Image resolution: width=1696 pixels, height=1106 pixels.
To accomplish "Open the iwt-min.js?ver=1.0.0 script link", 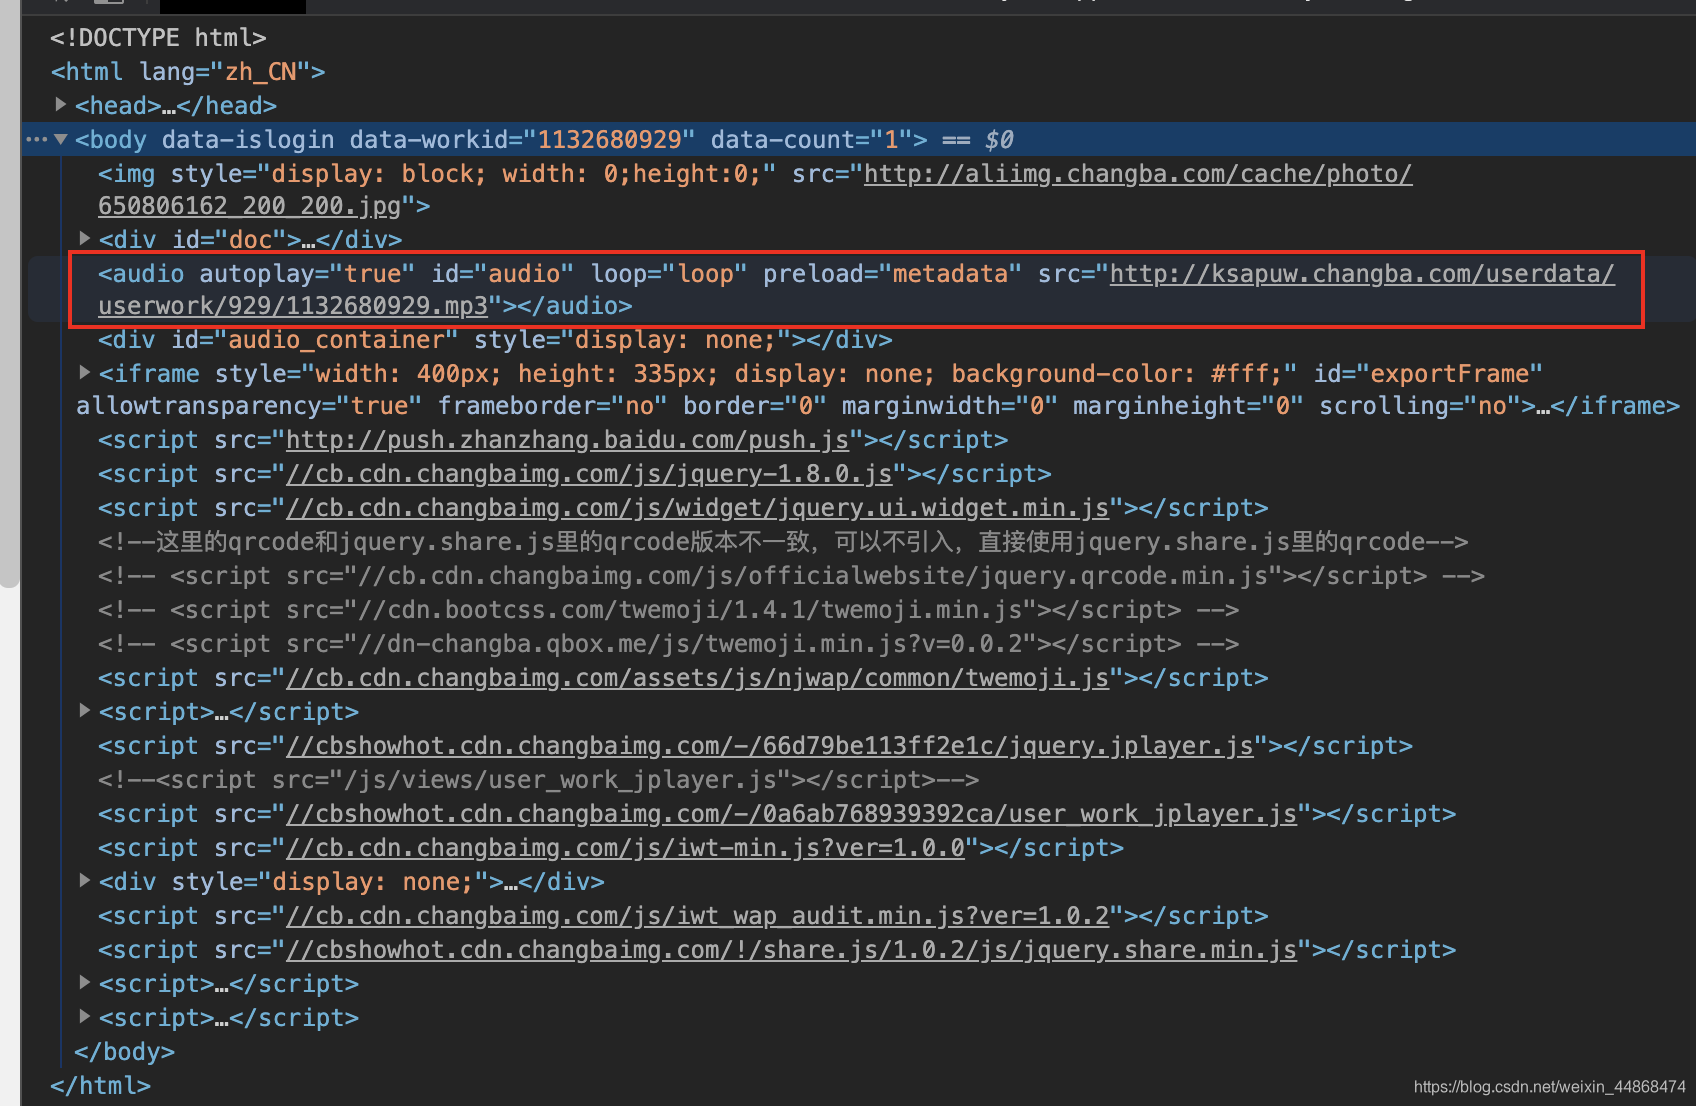I will point(625,848).
